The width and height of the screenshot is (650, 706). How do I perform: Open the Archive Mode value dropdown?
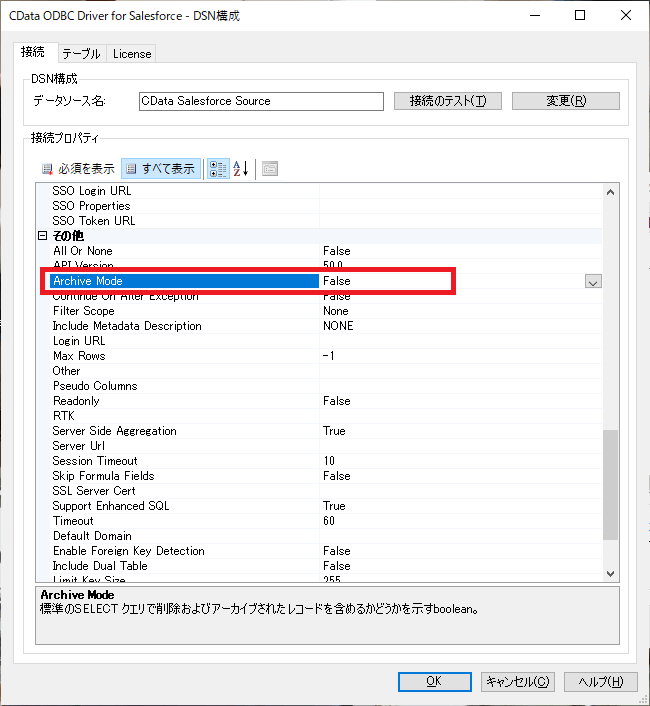(x=593, y=281)
